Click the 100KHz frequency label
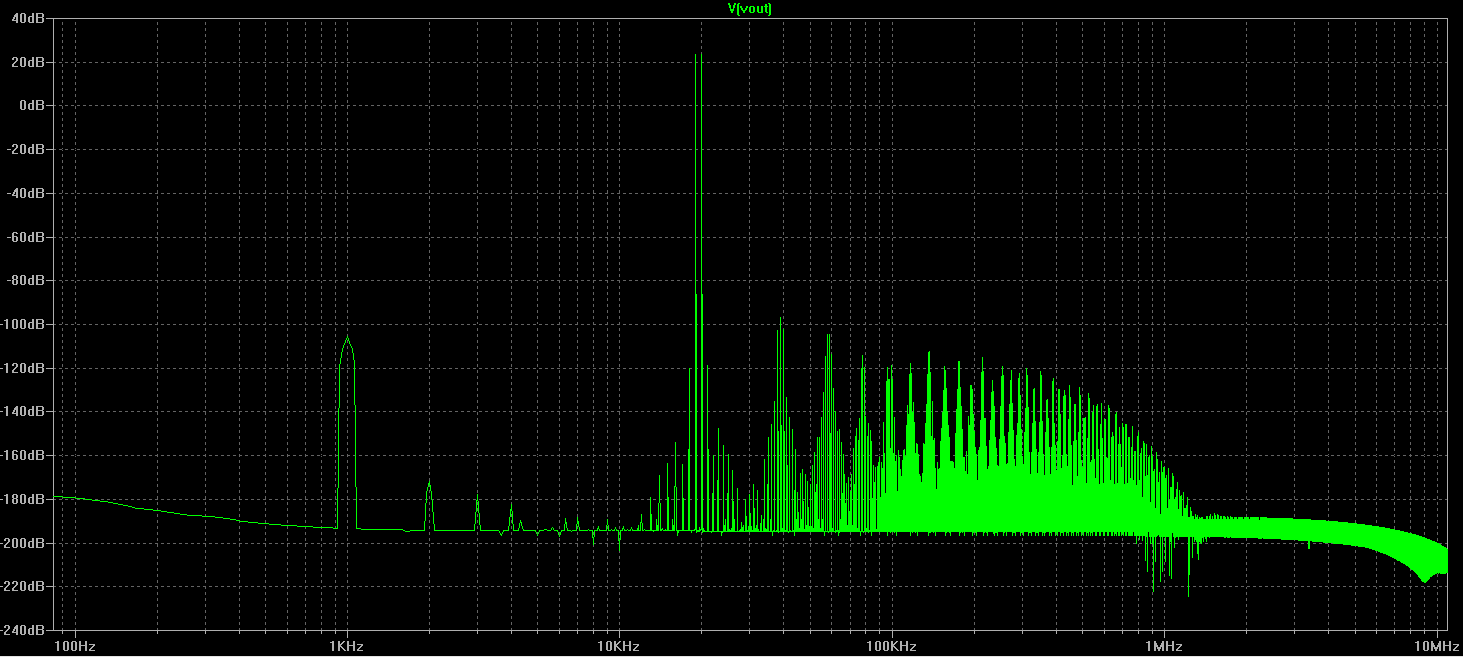The width and height of the screenshot is (1463, 657). (891, 646)
